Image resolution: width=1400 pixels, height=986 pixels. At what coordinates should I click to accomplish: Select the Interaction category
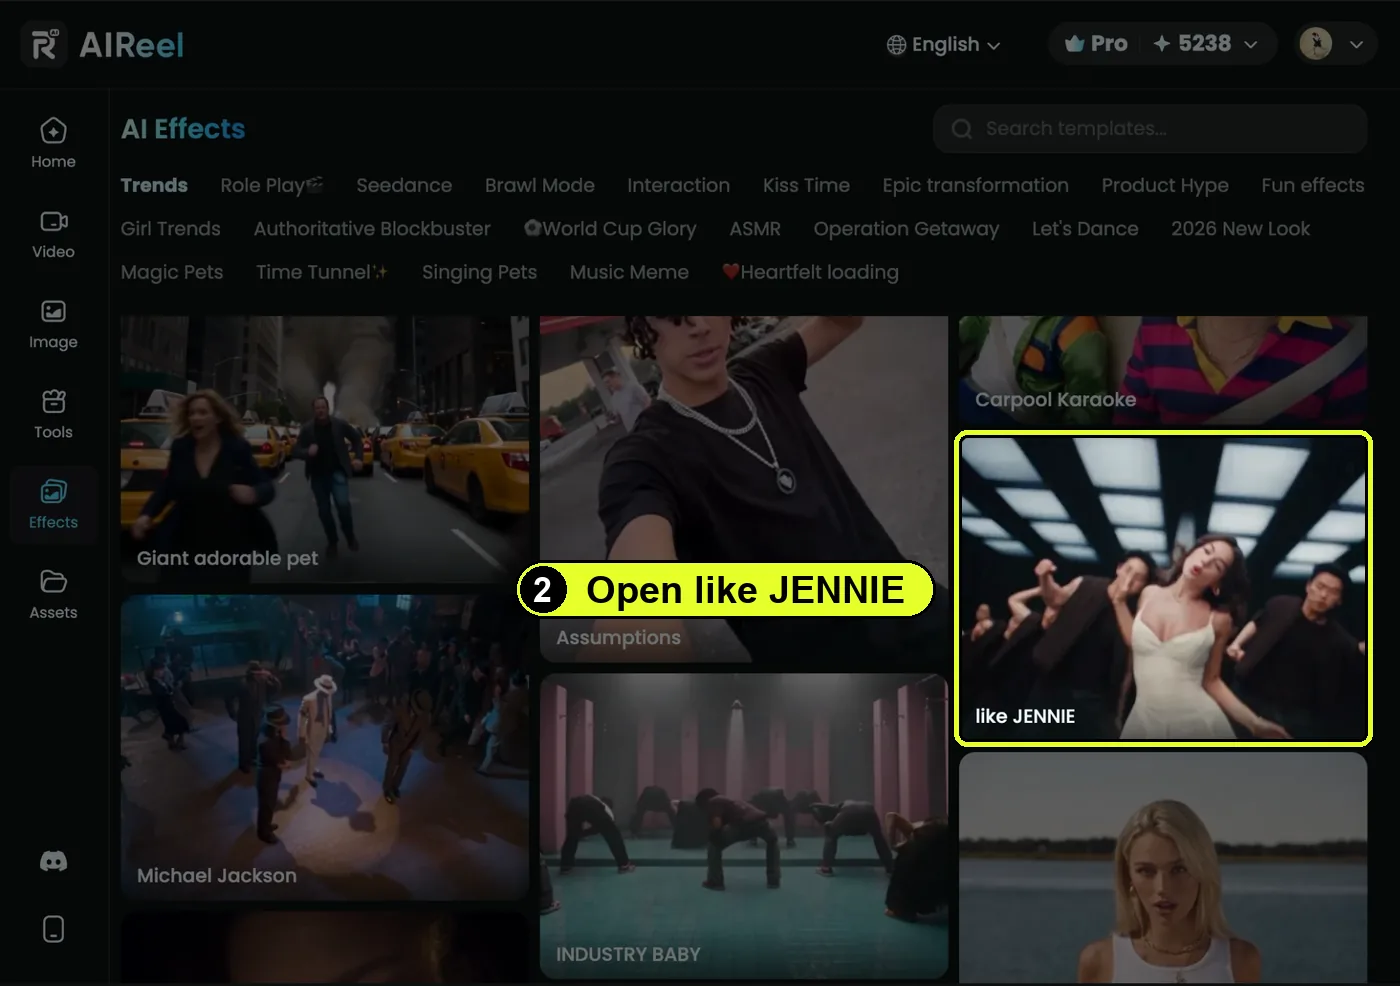[679, 185]
